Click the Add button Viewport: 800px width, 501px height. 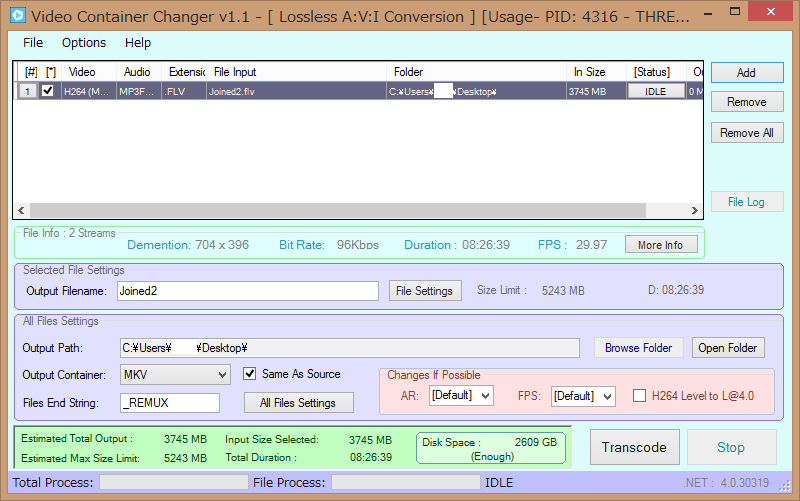[746, 73]
